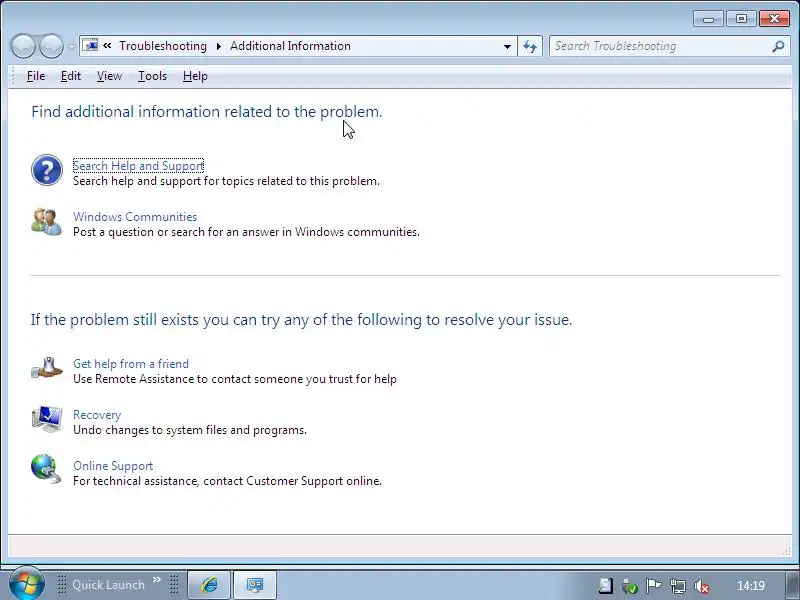
Task: Select the Troubleshooting taskbar window button
Action: pos(255,585)
